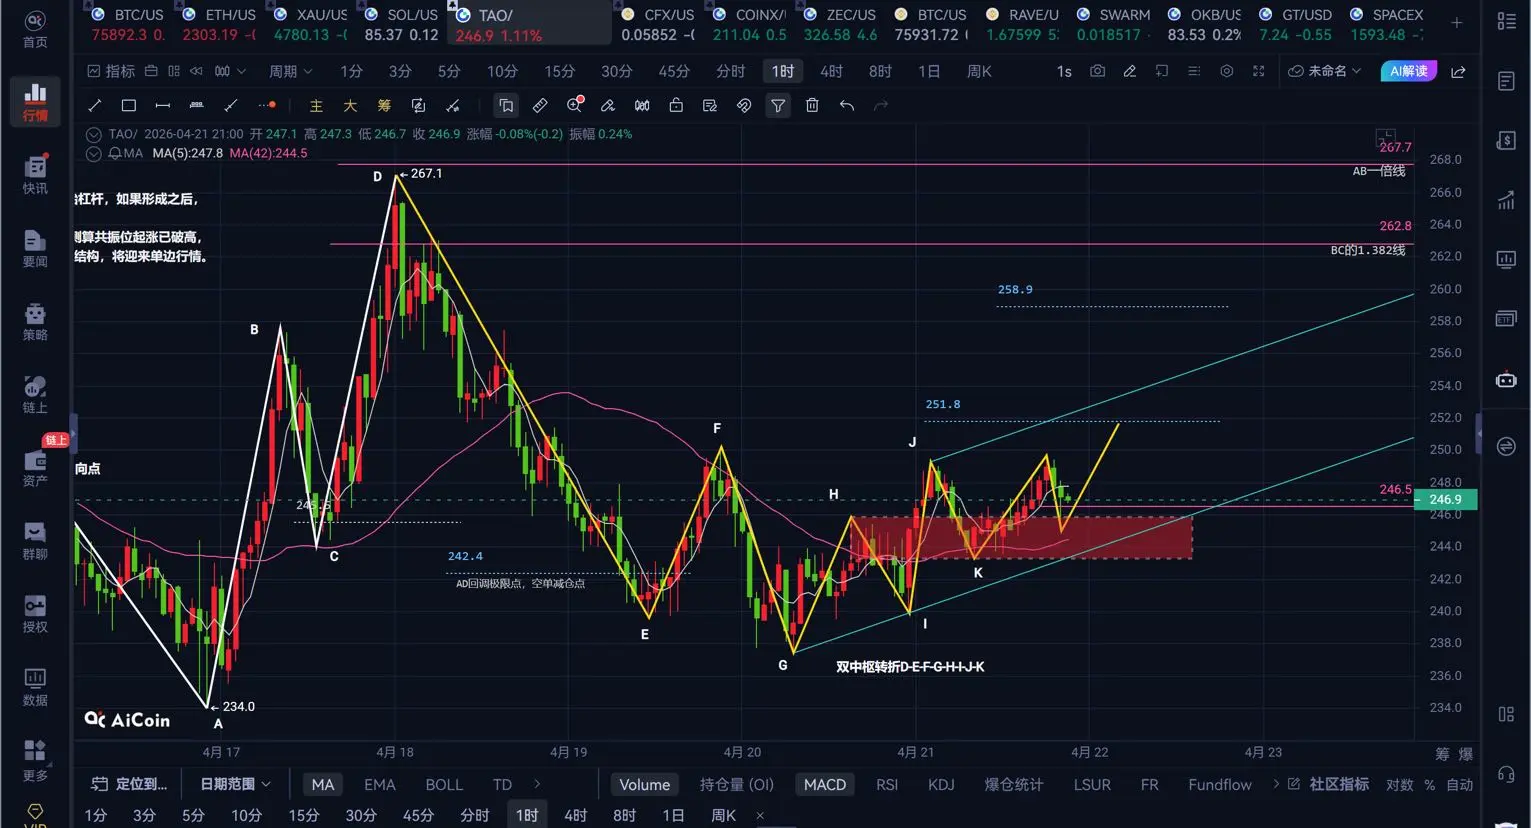Image resolution: width=1531 pixels, height=828 pixels.
Task: Open 社区指标 community indicators
Action: pos(1328,785)
